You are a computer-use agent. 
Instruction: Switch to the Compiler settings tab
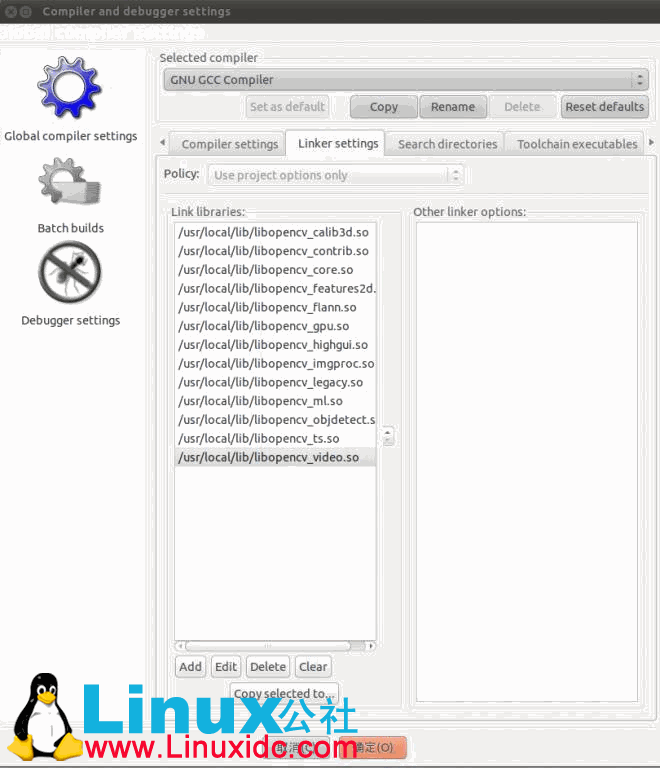(x=229, y=144)
